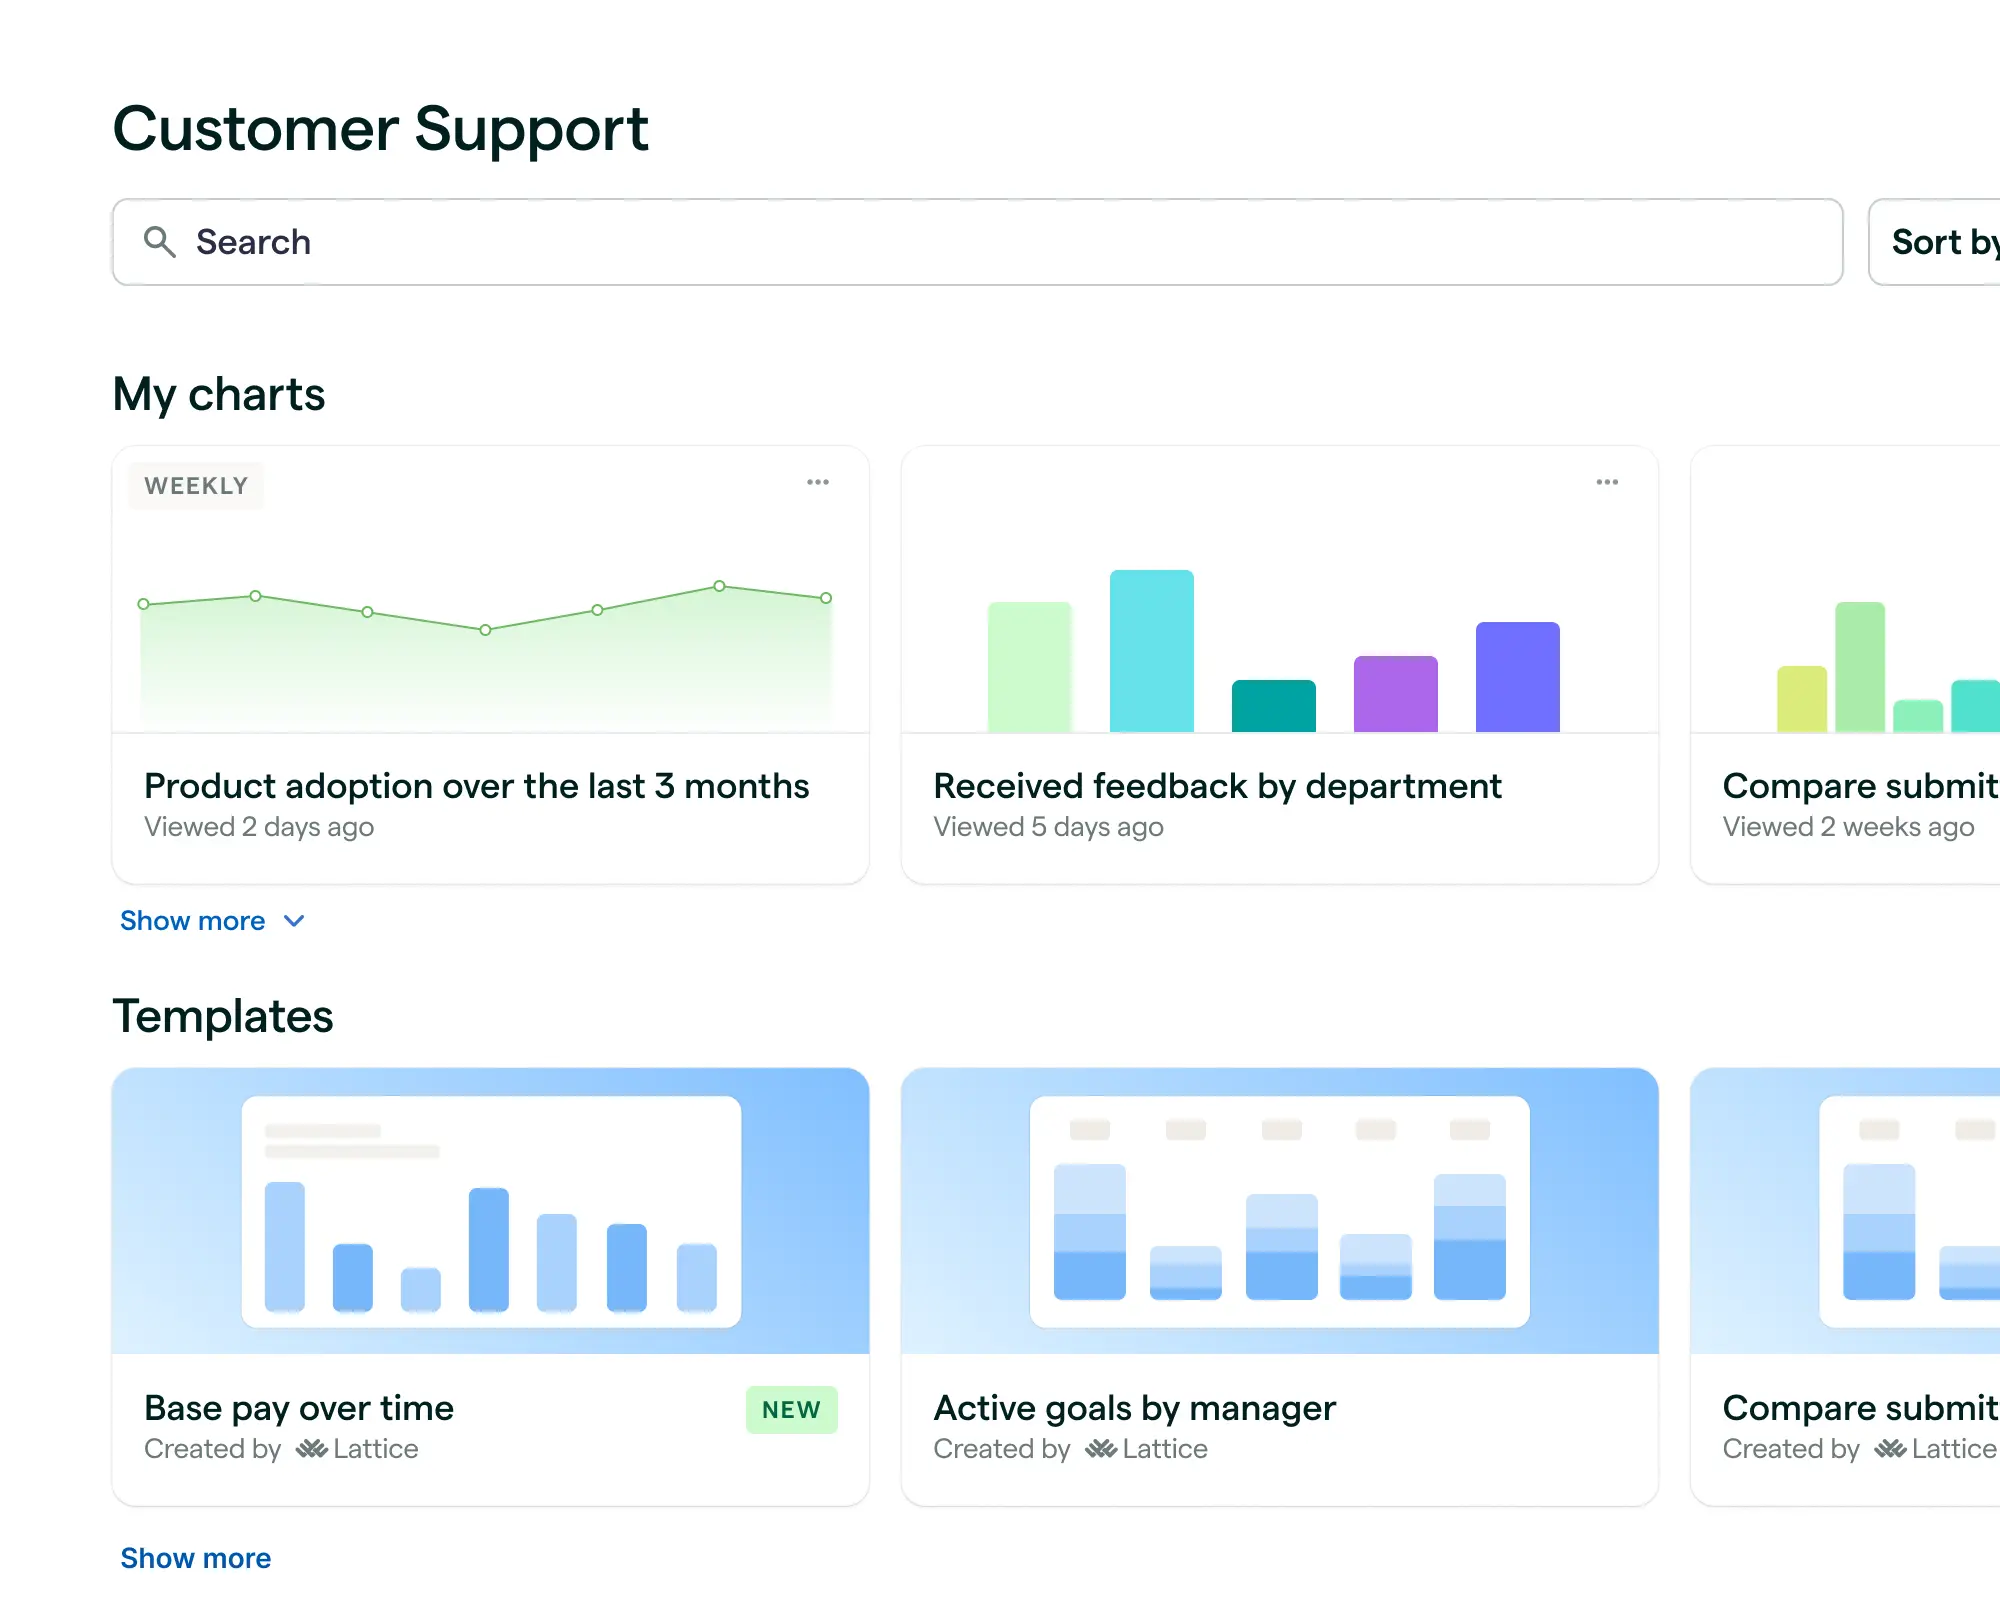
Task: Click the WEEKLY badge on Product adoption chart
Action: click(196, 486)
